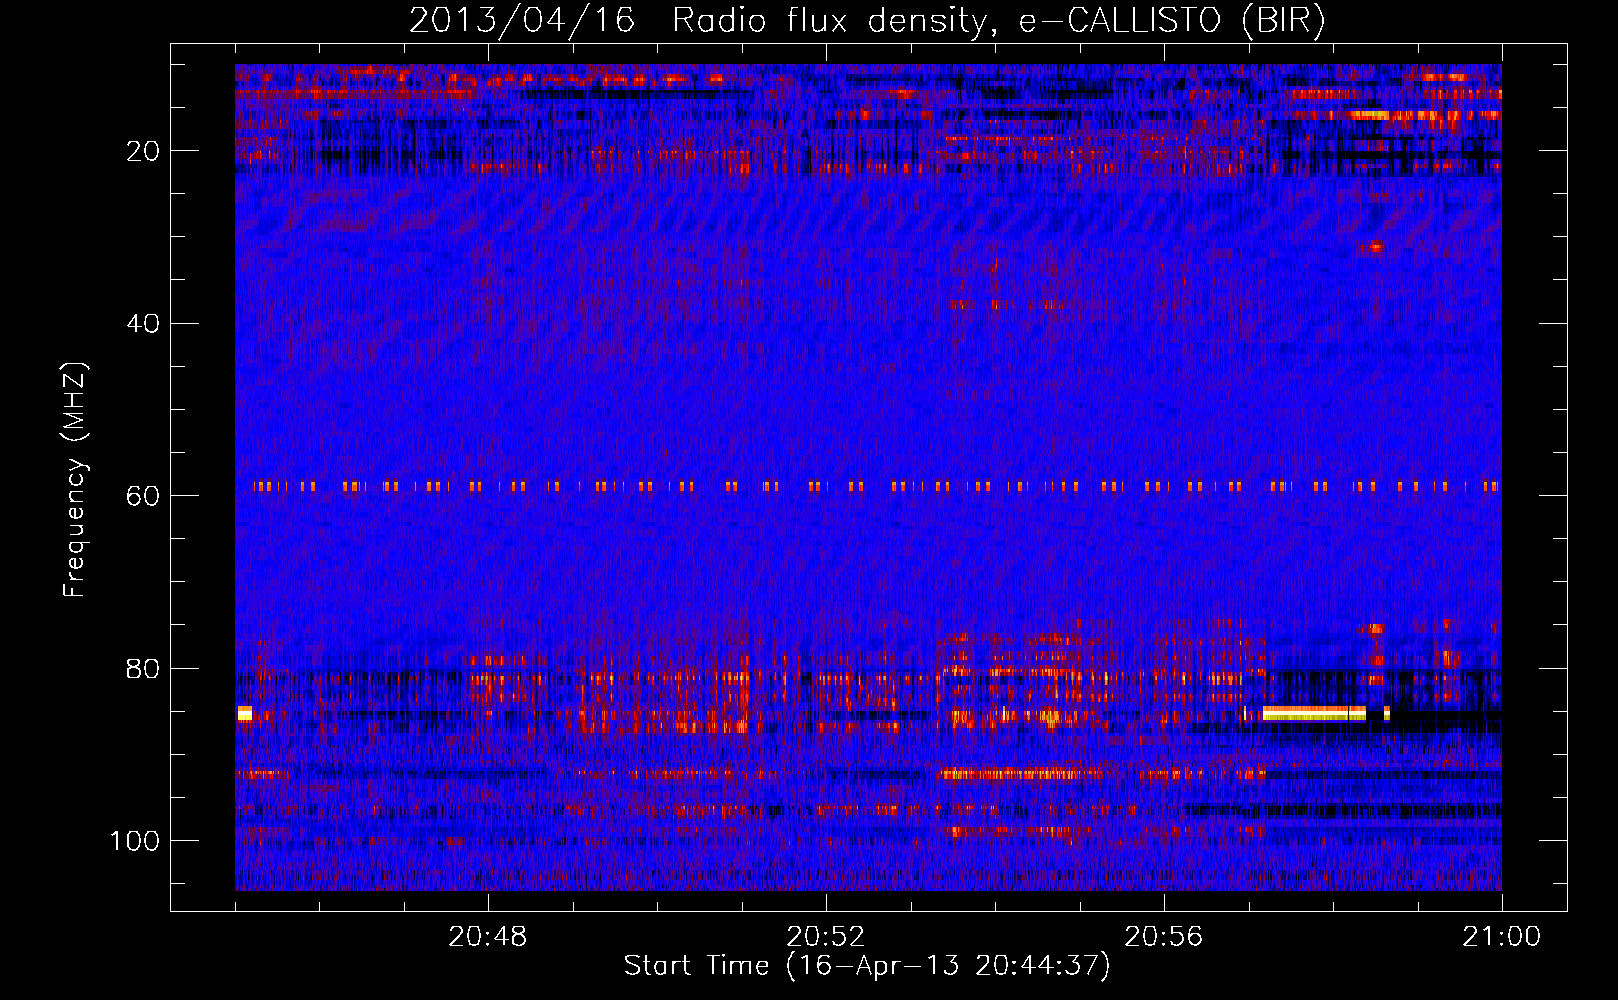Click the 60 MHz frequency tick label

click(x=144, y=496)
